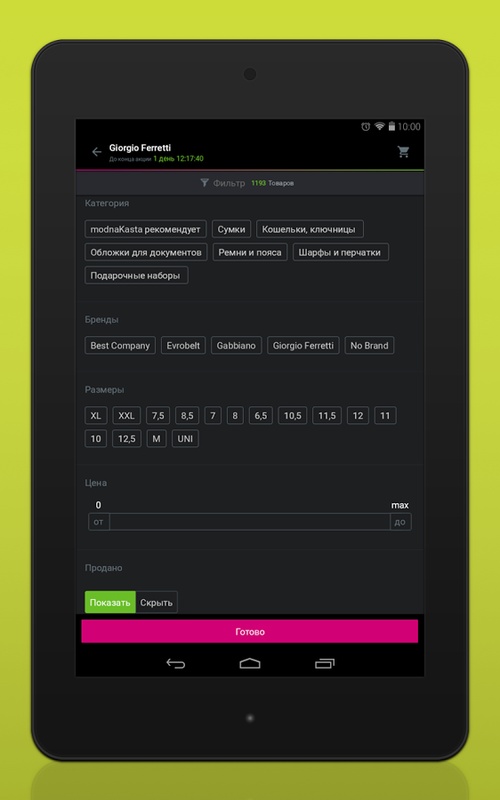Toggle the XXL size chip
The height and width of the screenshot is (800, 500).
[x=127, y=415]
